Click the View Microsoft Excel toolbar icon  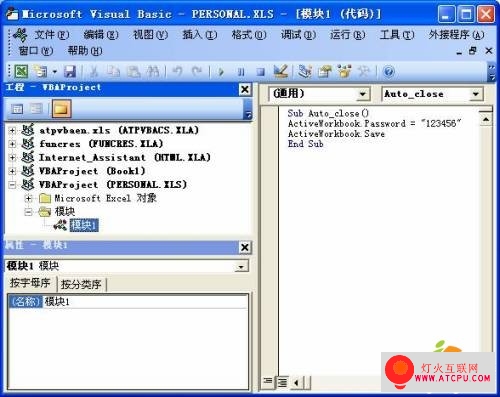pyautogui.click(x=22, y=71)
